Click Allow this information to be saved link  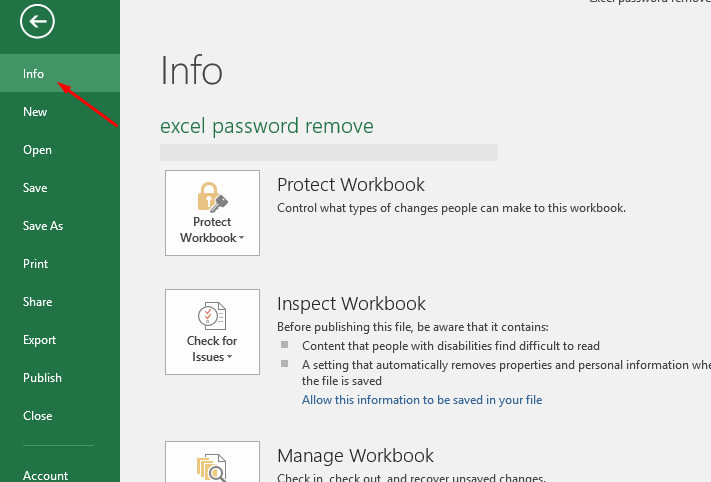pos(421,400)
